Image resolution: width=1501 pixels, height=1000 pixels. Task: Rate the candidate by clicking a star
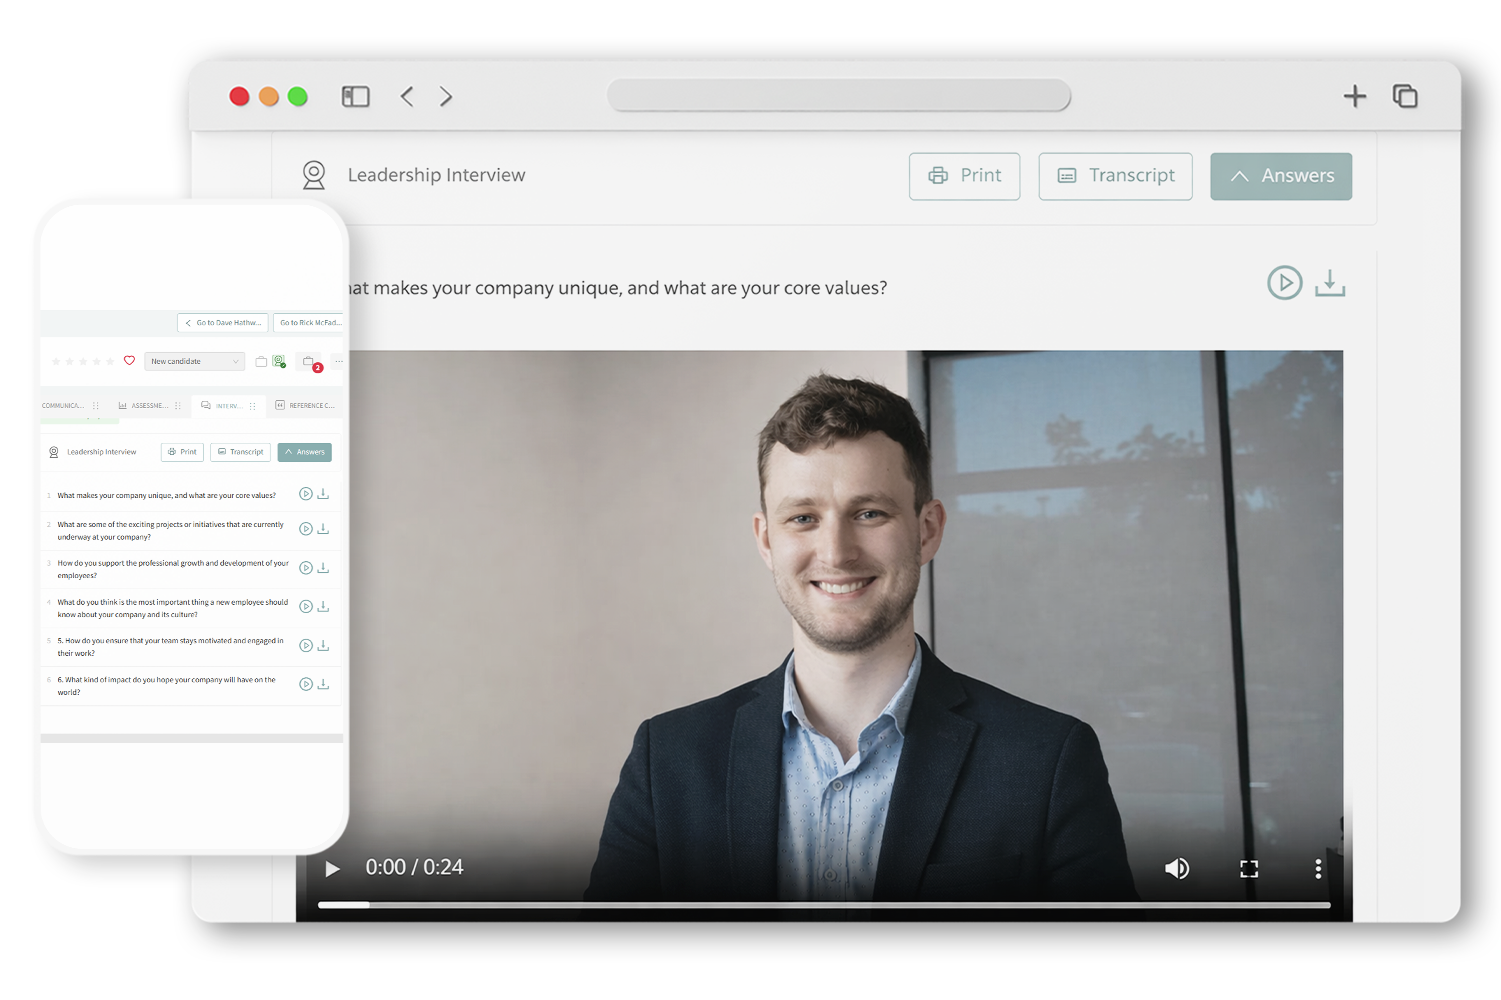(x=84, y=360)
